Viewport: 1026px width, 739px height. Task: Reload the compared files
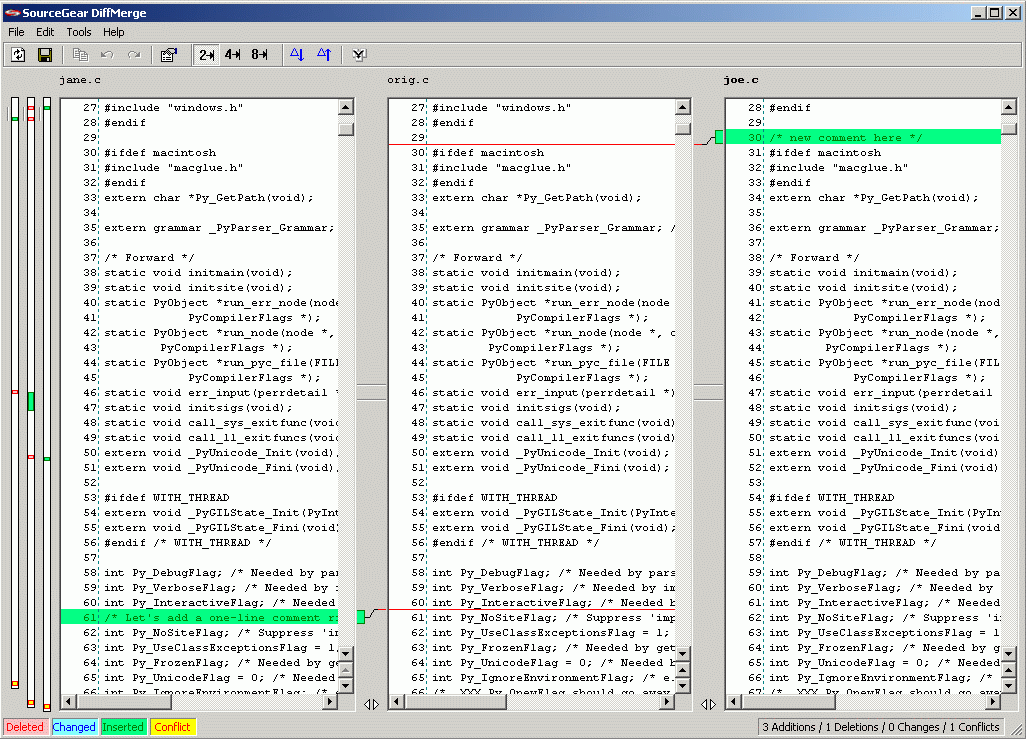click(18, 55)
